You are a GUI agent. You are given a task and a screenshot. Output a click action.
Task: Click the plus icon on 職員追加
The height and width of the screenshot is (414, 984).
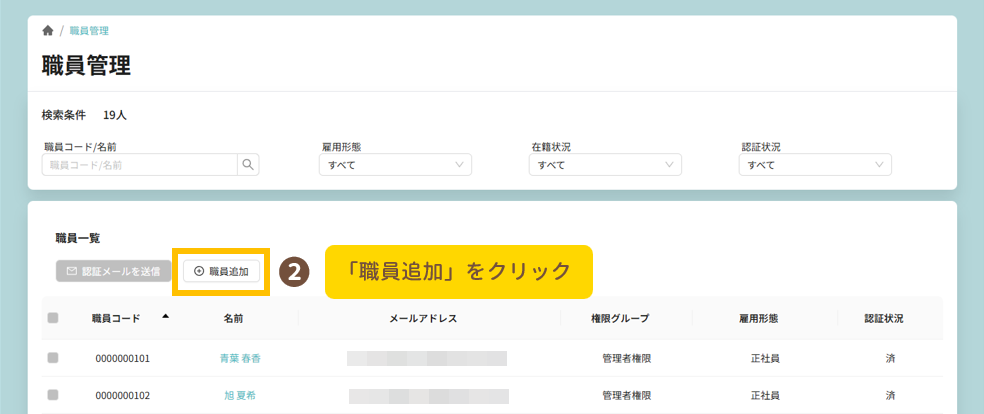pos(199,271)
